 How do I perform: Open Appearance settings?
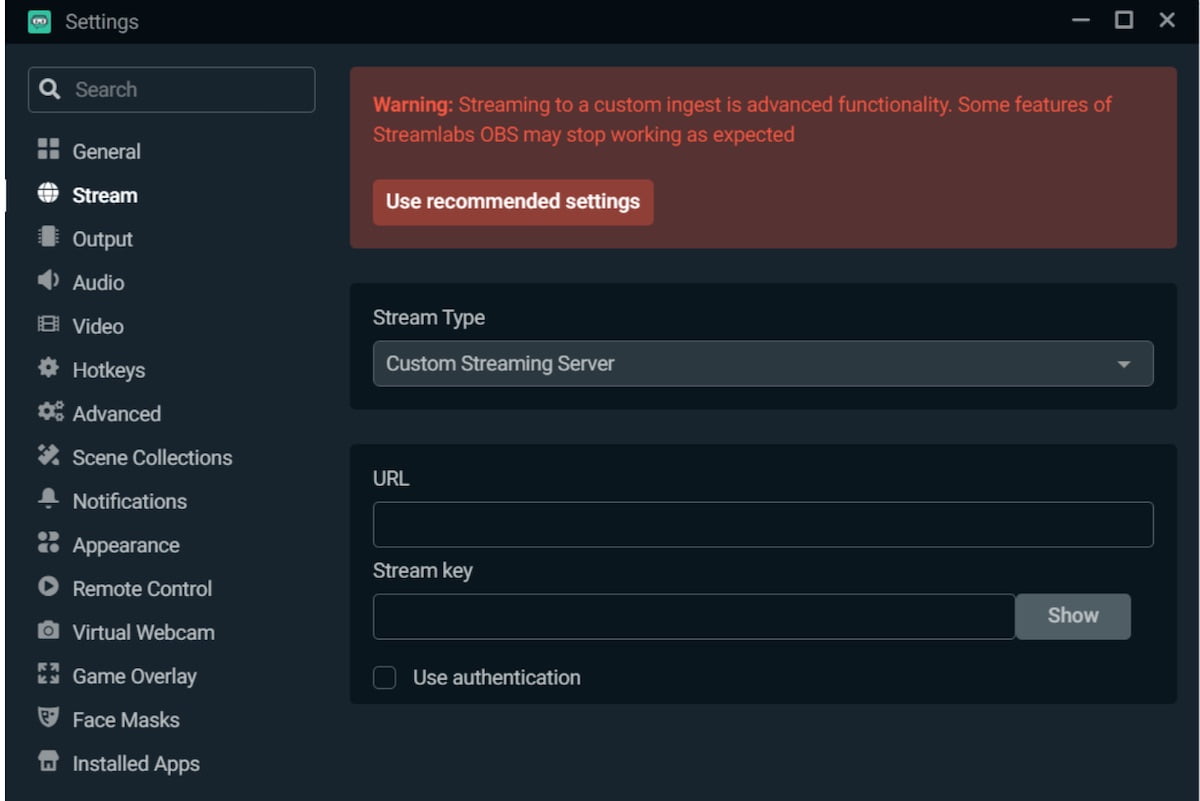point(126,545)
